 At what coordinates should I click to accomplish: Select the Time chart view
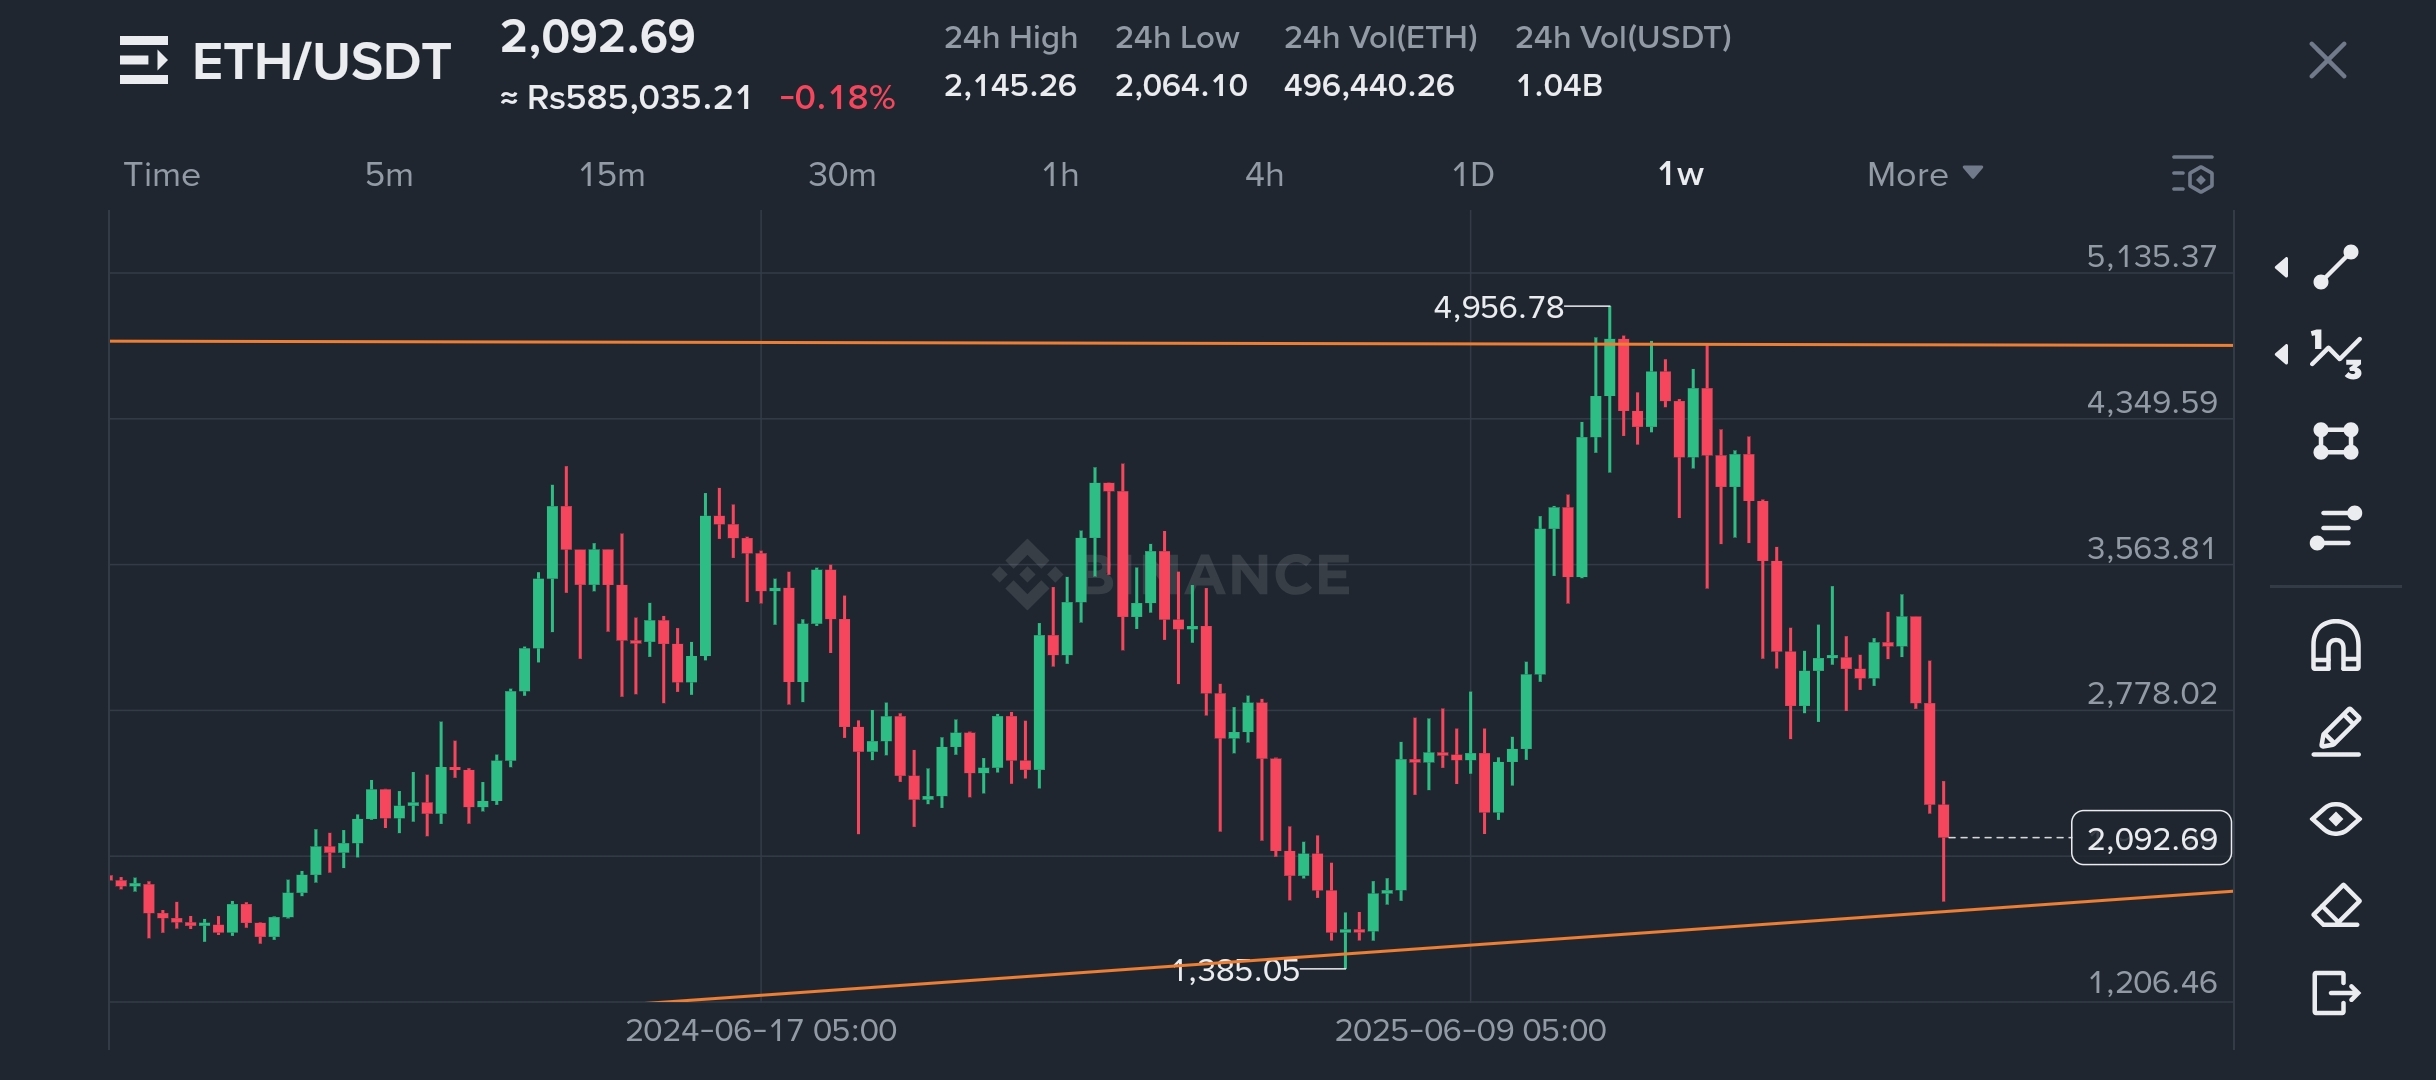pyautogui.click(x=162, y=175)
